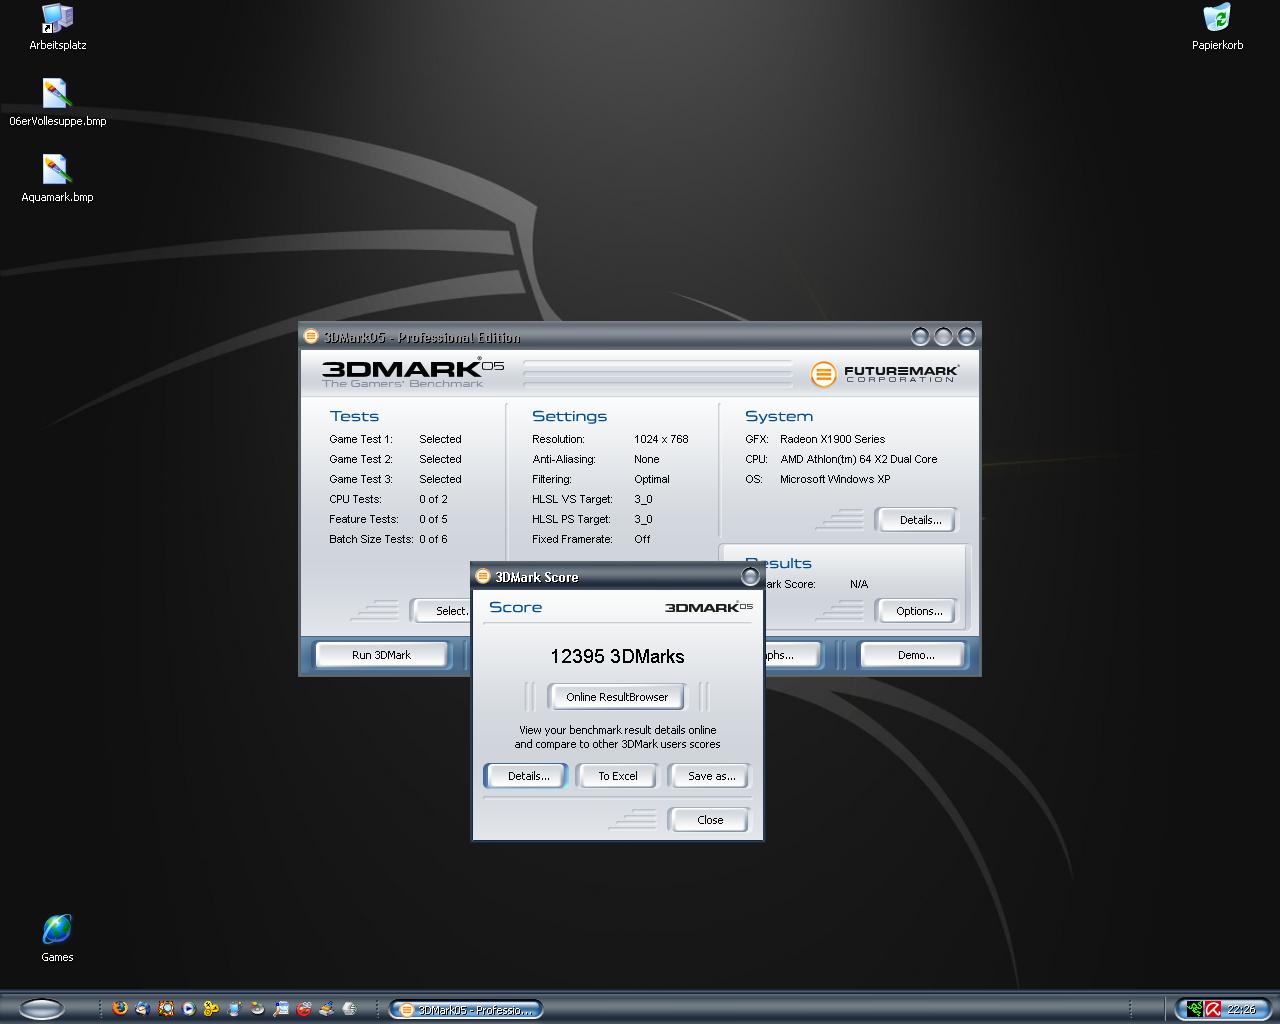1280x1024 pixels.
Task: Click 'Game Test 1:' row
Action: 395,439
